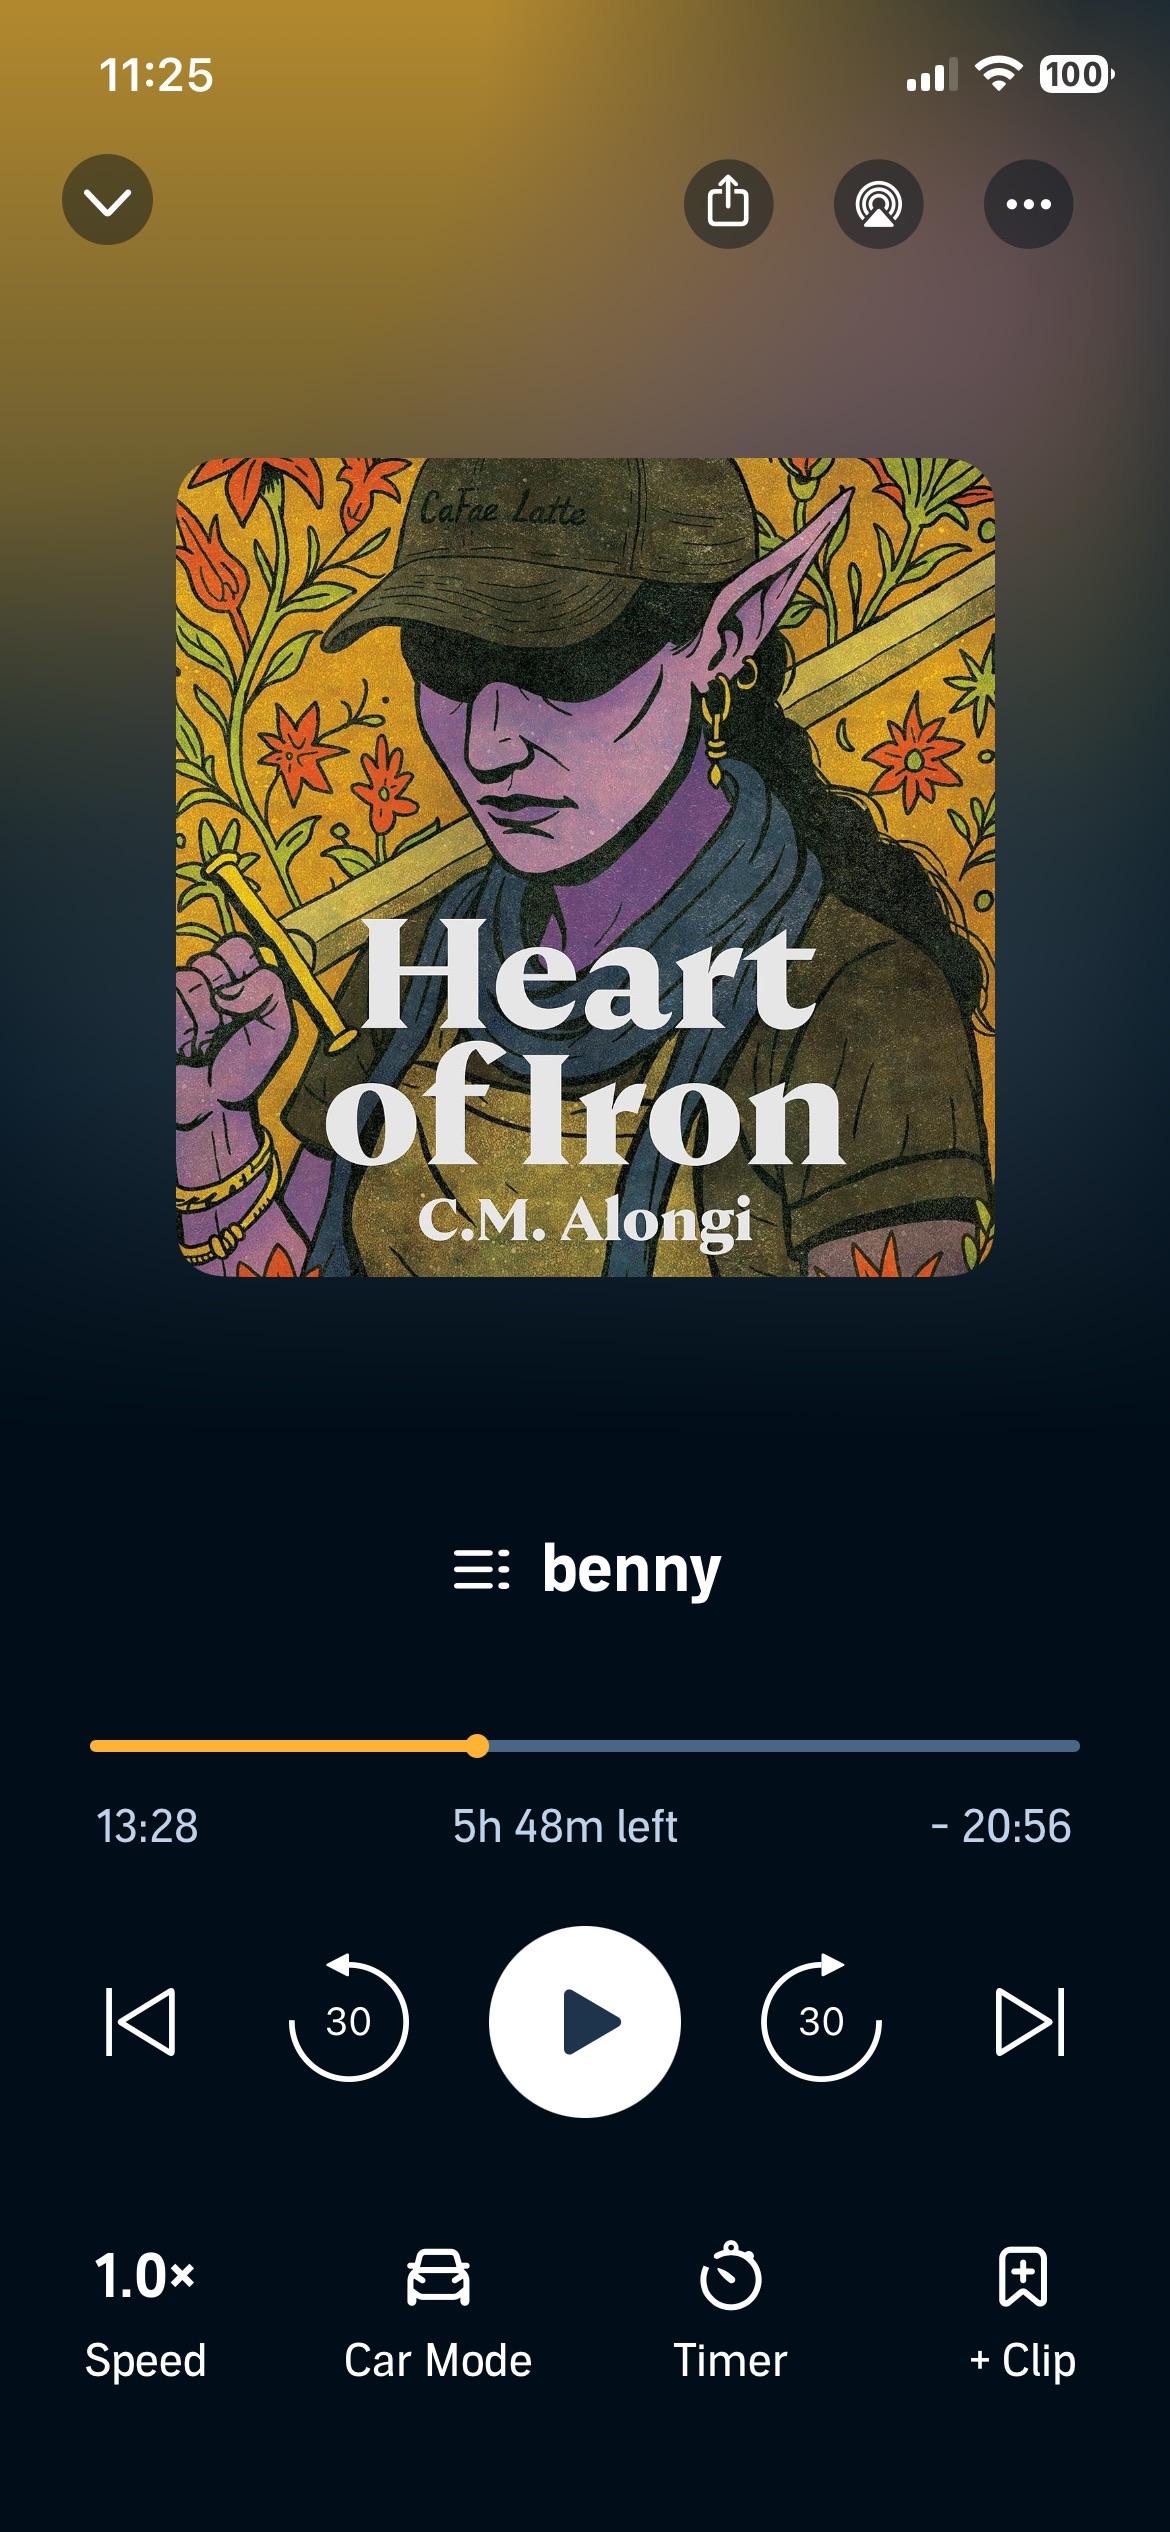Tap the 5h 48m left label

tap(565, 1827)
